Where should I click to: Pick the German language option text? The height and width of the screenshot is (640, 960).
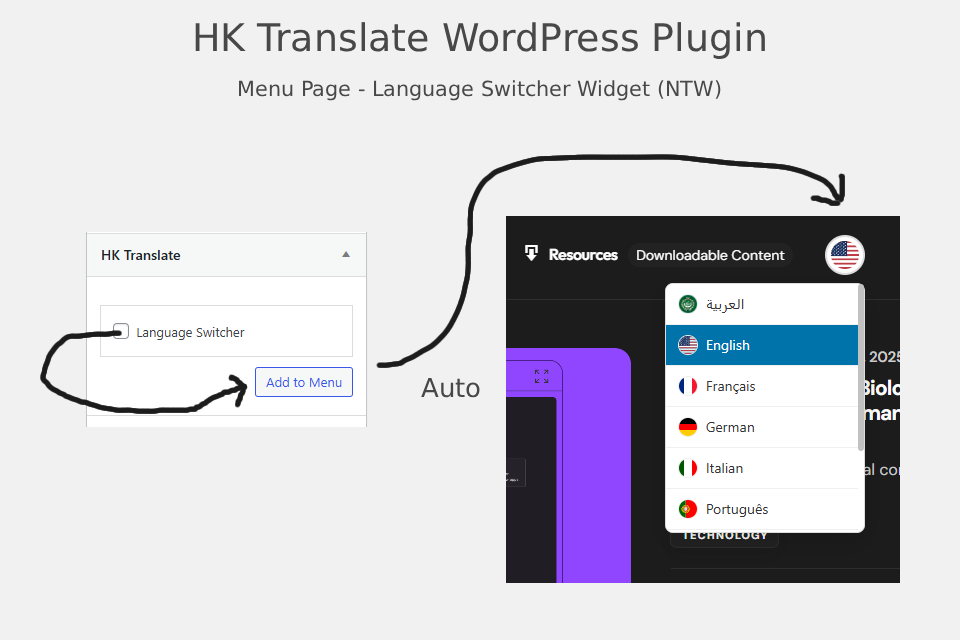(x=730, y=427)
